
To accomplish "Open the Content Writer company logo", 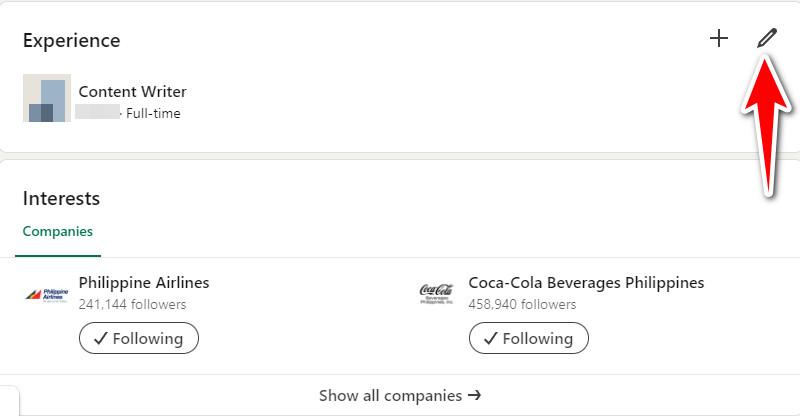I will (x=47, y=98).
